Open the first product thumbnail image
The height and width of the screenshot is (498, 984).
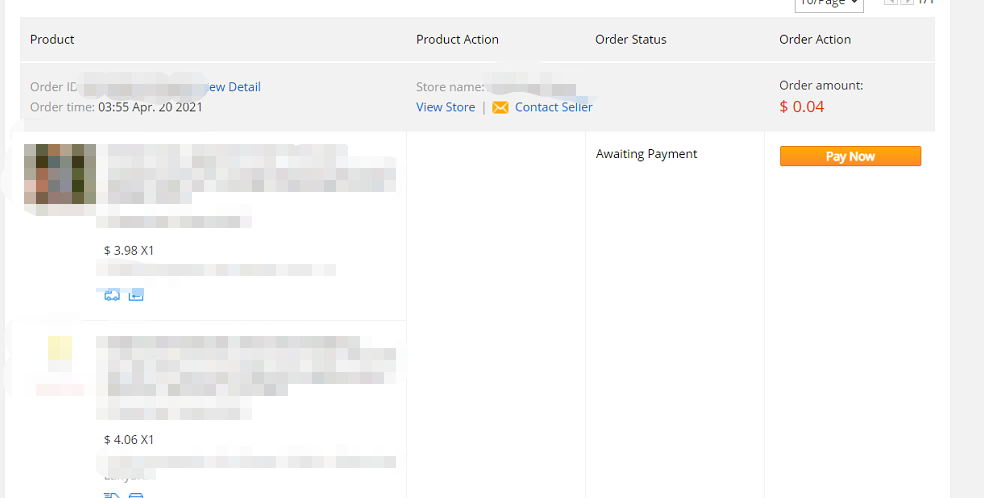click(x=60, y=175)
